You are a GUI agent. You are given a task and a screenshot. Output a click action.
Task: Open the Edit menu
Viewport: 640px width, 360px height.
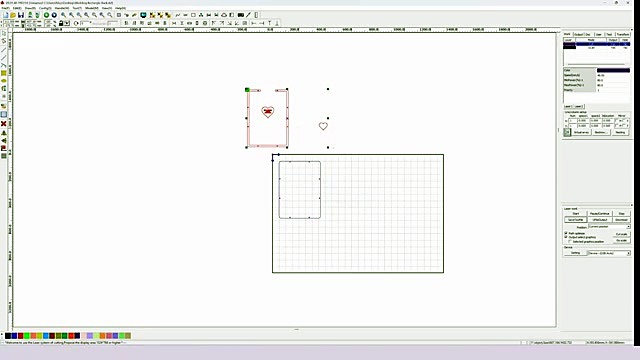pos(17,8)
